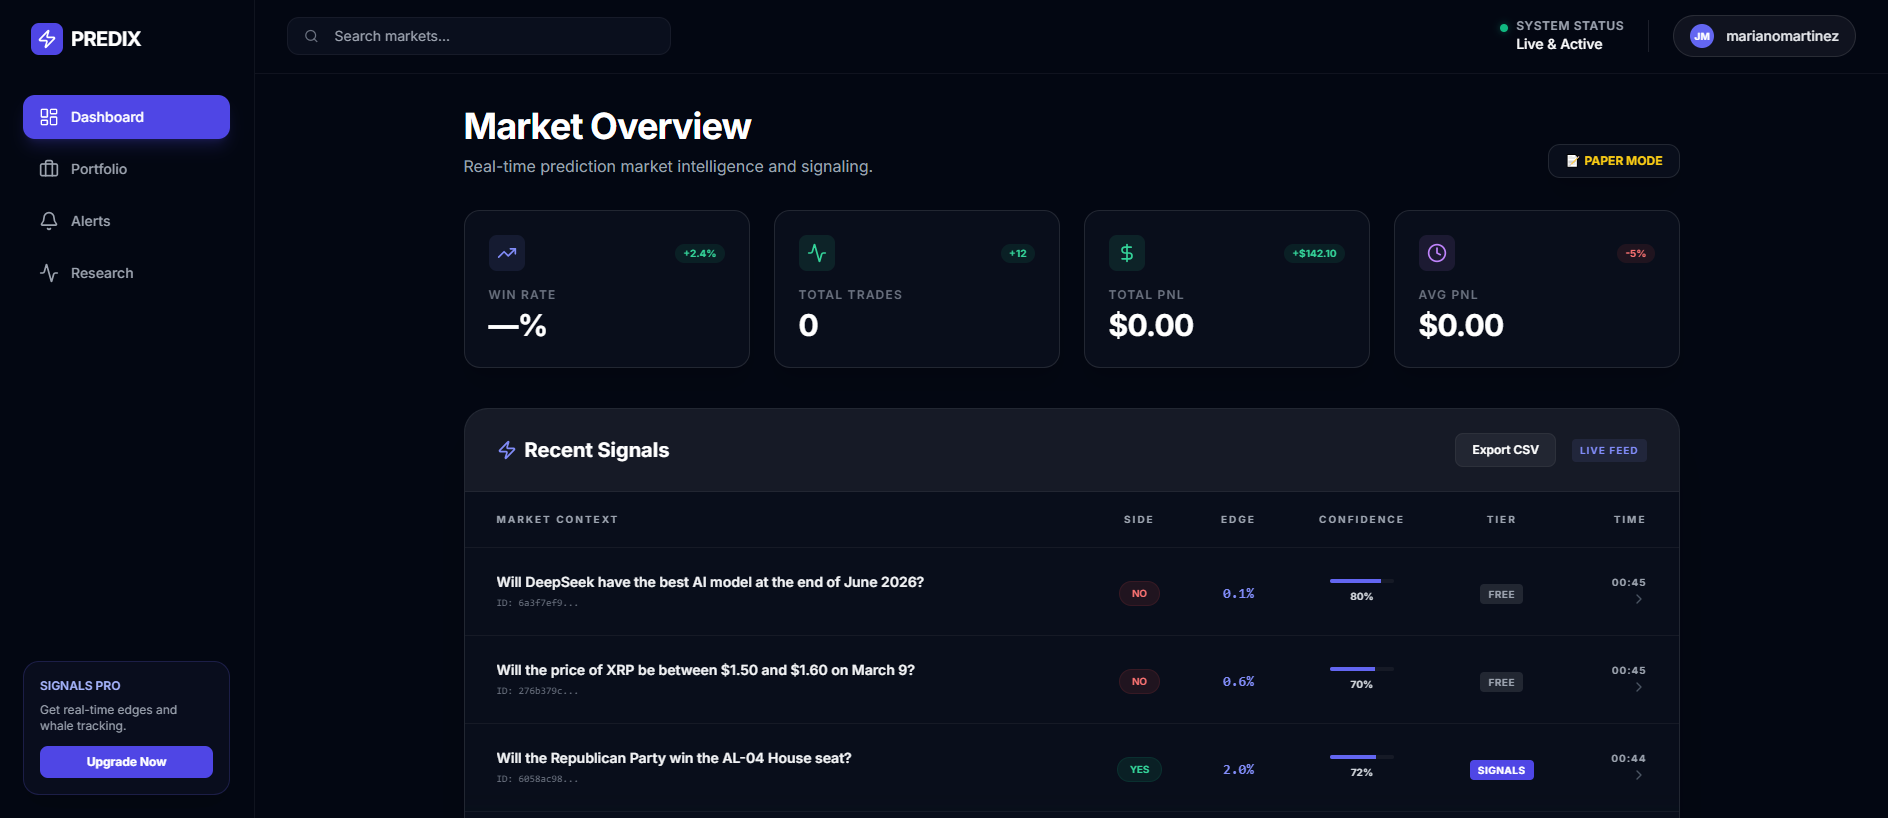Click the CONFIDENCE column header

pos(1361,520)
